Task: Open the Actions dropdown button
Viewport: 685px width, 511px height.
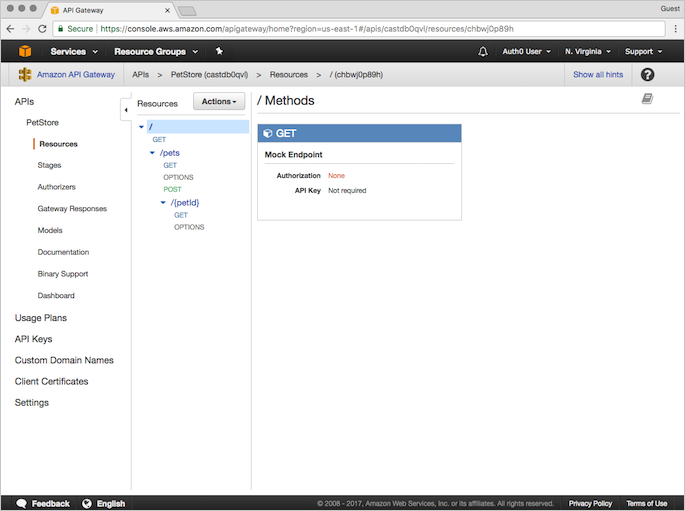Action: point(219,101)
